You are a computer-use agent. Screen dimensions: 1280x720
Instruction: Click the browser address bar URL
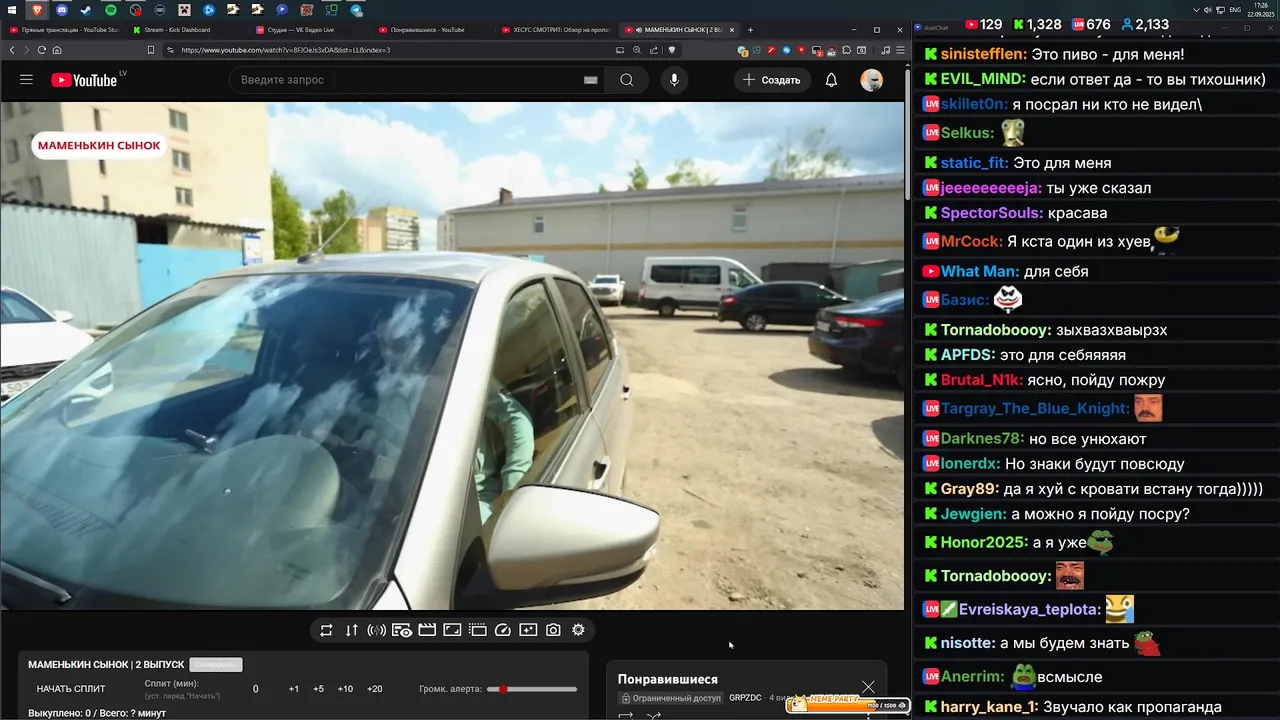point(286,50)
